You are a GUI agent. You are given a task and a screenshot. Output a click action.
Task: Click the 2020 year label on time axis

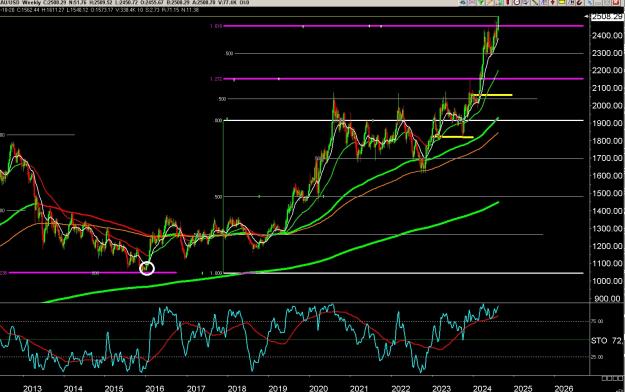point(318,388)
